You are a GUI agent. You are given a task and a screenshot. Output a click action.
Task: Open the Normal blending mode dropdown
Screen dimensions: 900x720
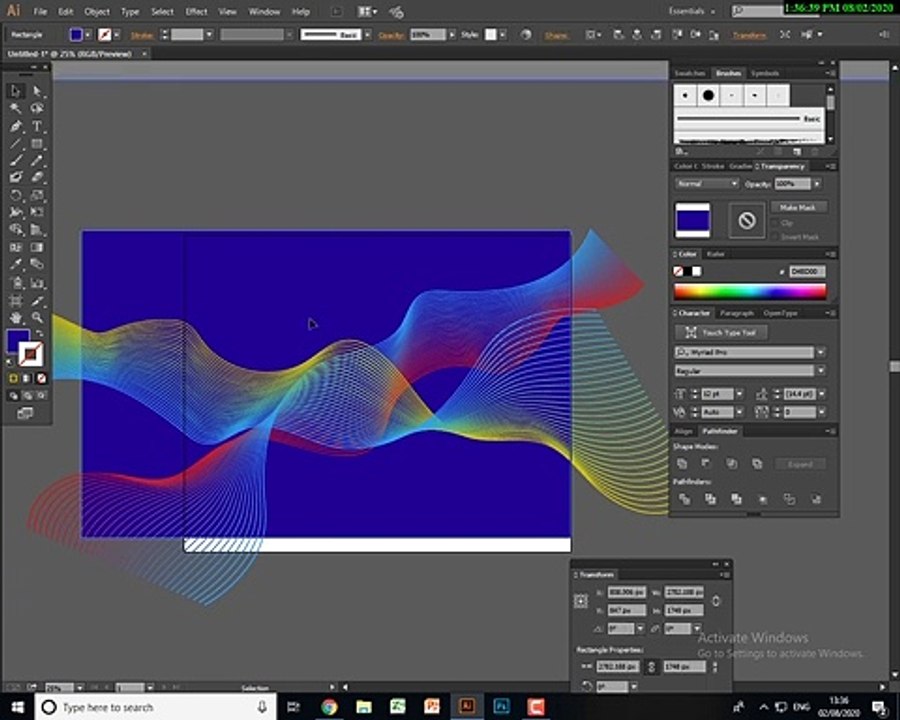pos(707,184)
